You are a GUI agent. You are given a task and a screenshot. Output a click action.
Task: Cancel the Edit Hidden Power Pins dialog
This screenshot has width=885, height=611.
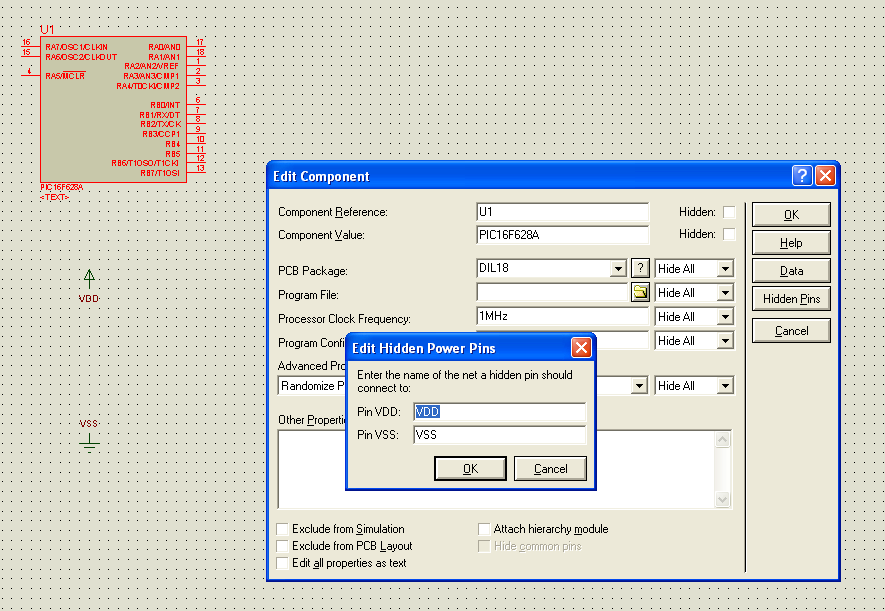click(x=550, y=469)
